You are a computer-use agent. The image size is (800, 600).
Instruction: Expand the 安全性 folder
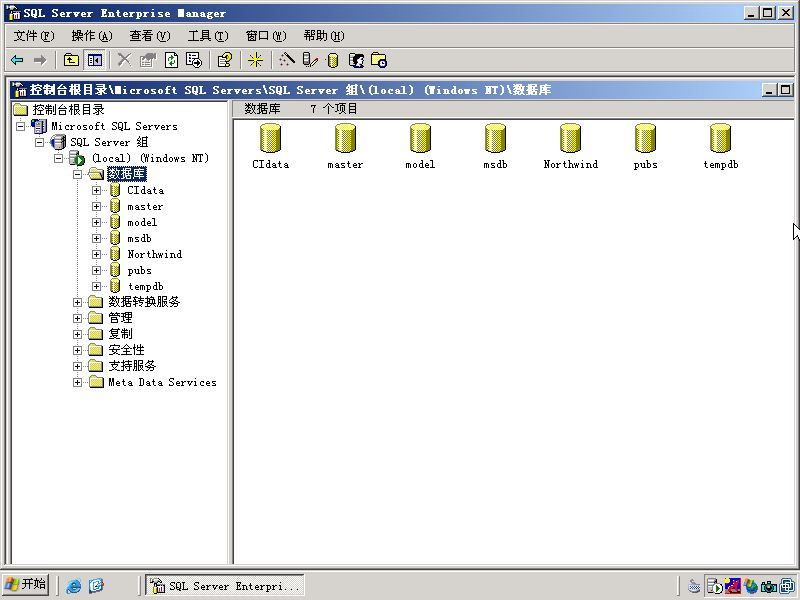pyautogui.click(x=78, y=351)
